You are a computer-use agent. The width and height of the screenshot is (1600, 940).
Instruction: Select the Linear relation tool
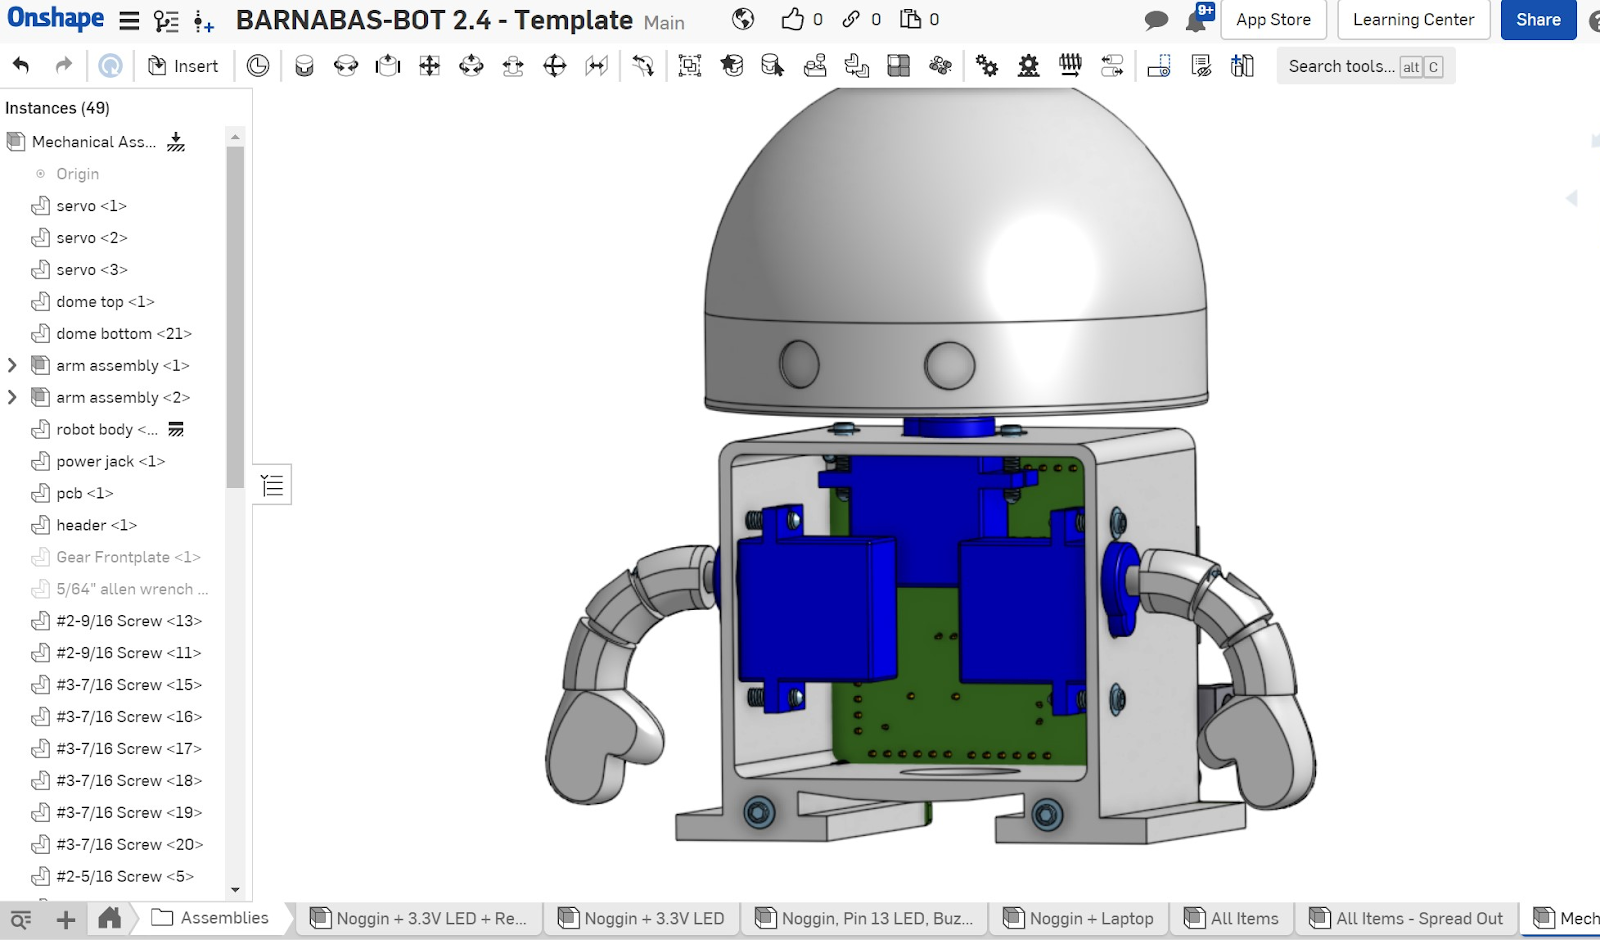[x=1112, y=66]
